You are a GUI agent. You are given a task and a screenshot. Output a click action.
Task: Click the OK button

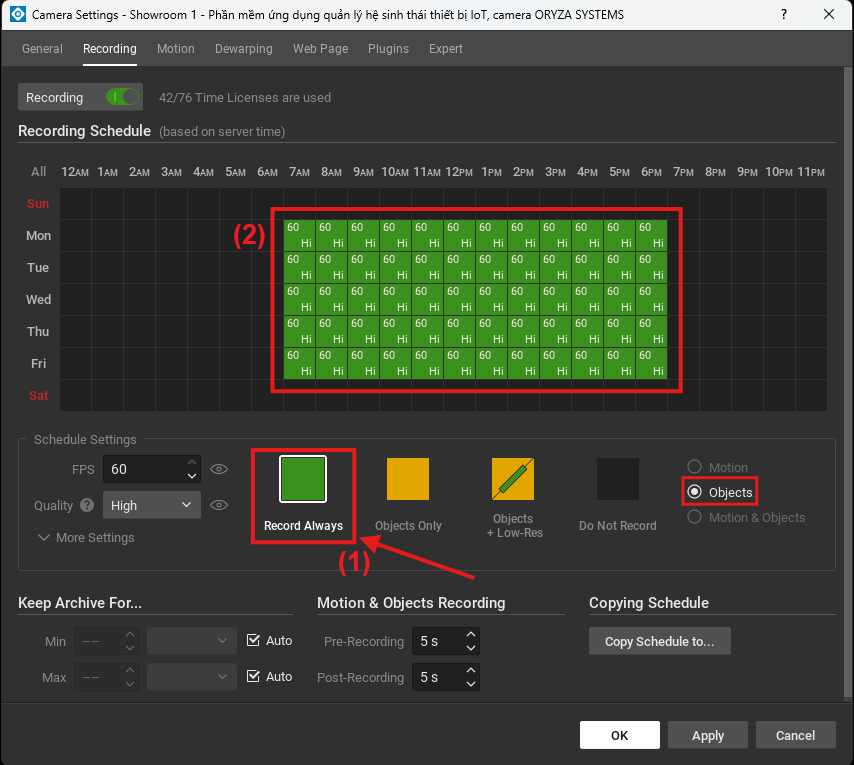pyautogui.click(x=619, y=735)
